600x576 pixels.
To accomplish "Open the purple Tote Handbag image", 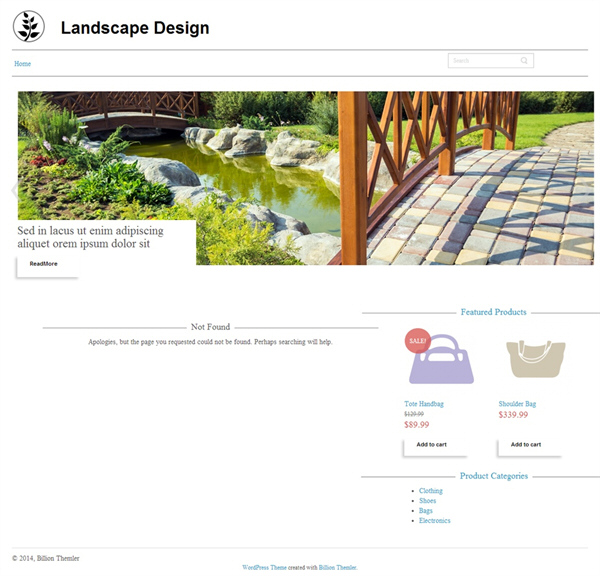I will click(442, 359).
